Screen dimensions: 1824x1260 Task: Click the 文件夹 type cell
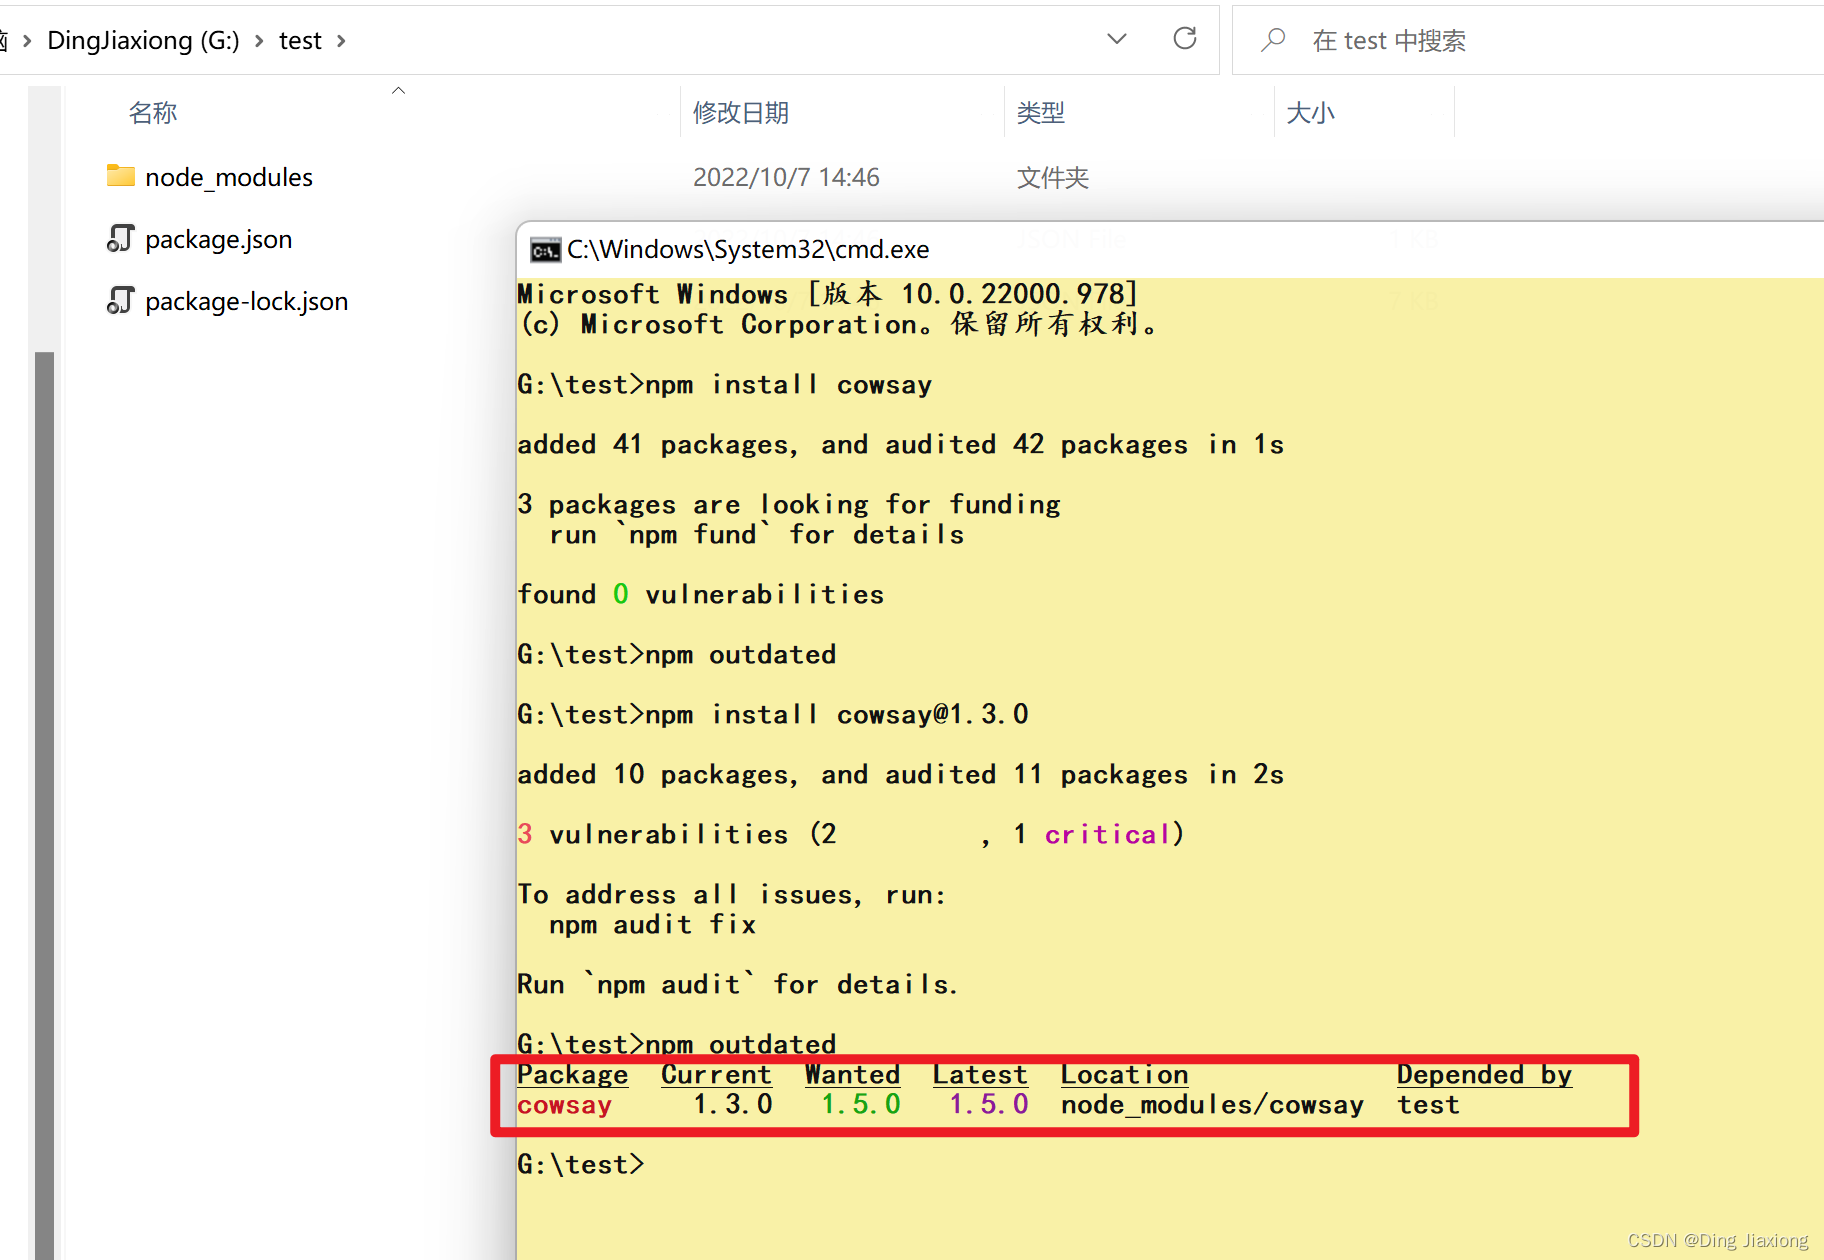[1053, 177]
